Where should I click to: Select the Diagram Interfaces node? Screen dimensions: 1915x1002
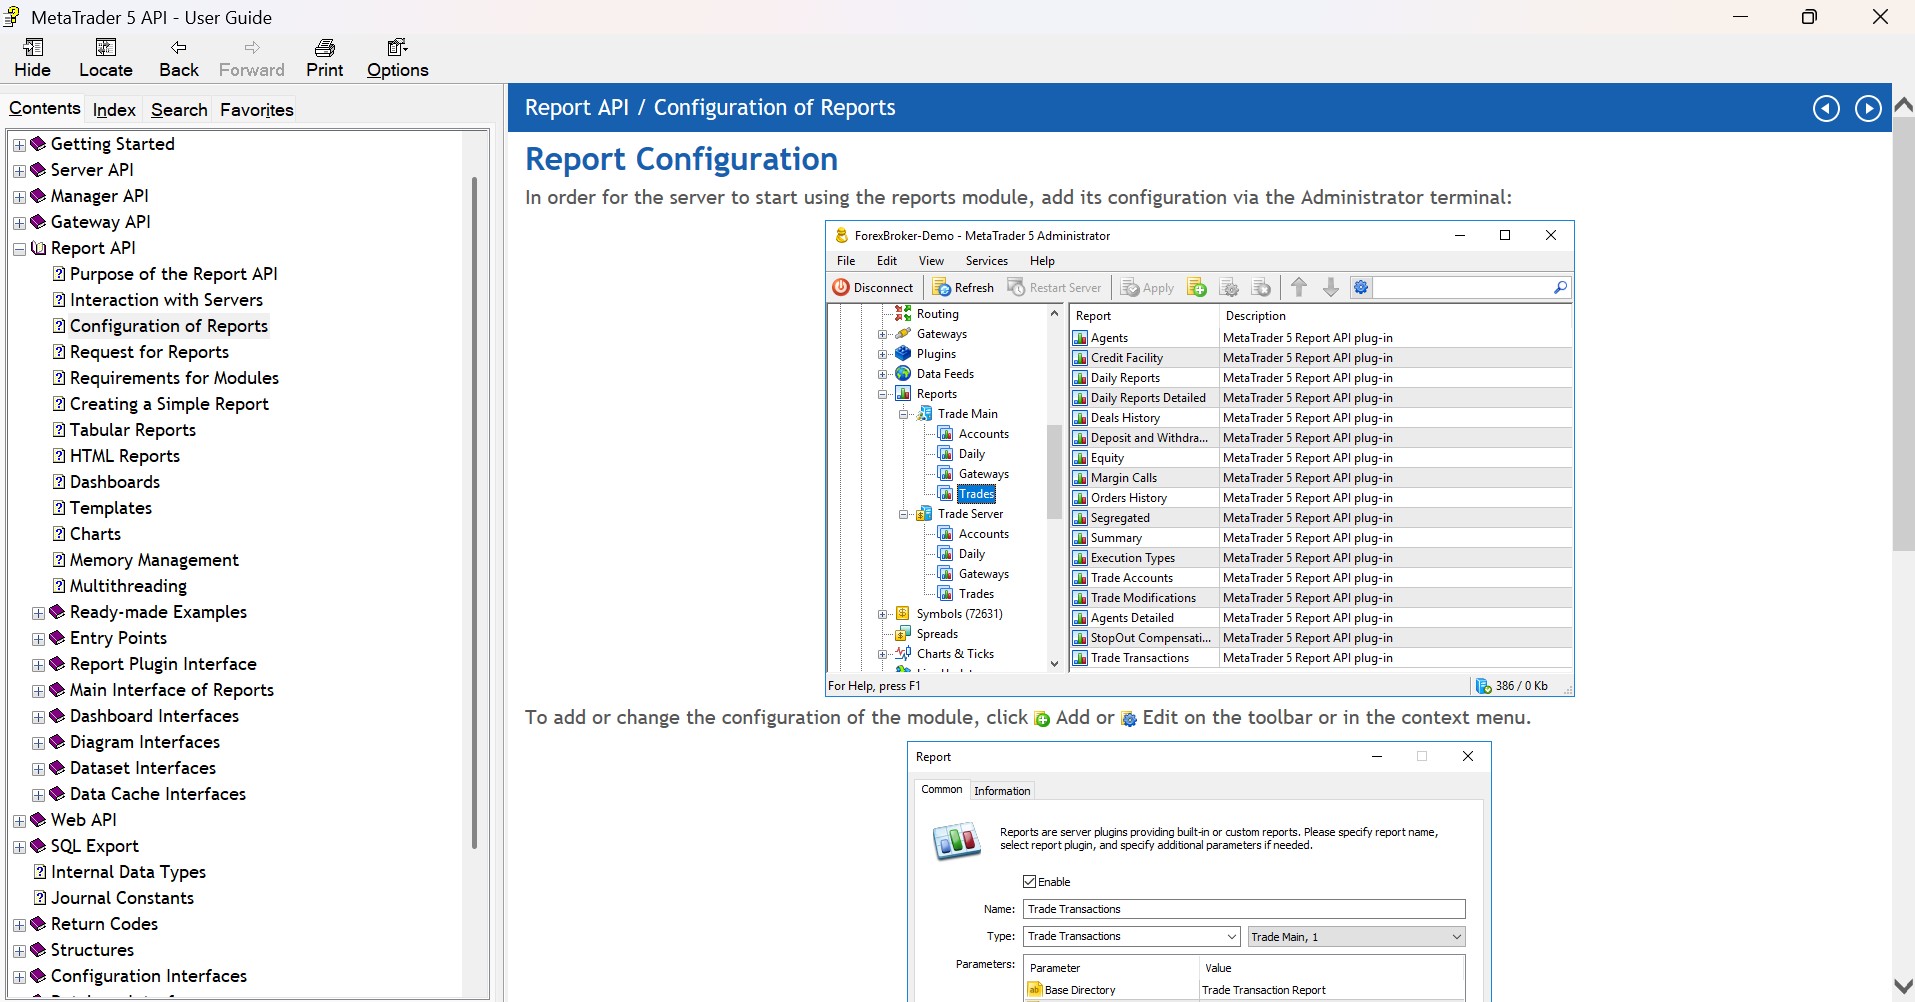pos(145,742)
